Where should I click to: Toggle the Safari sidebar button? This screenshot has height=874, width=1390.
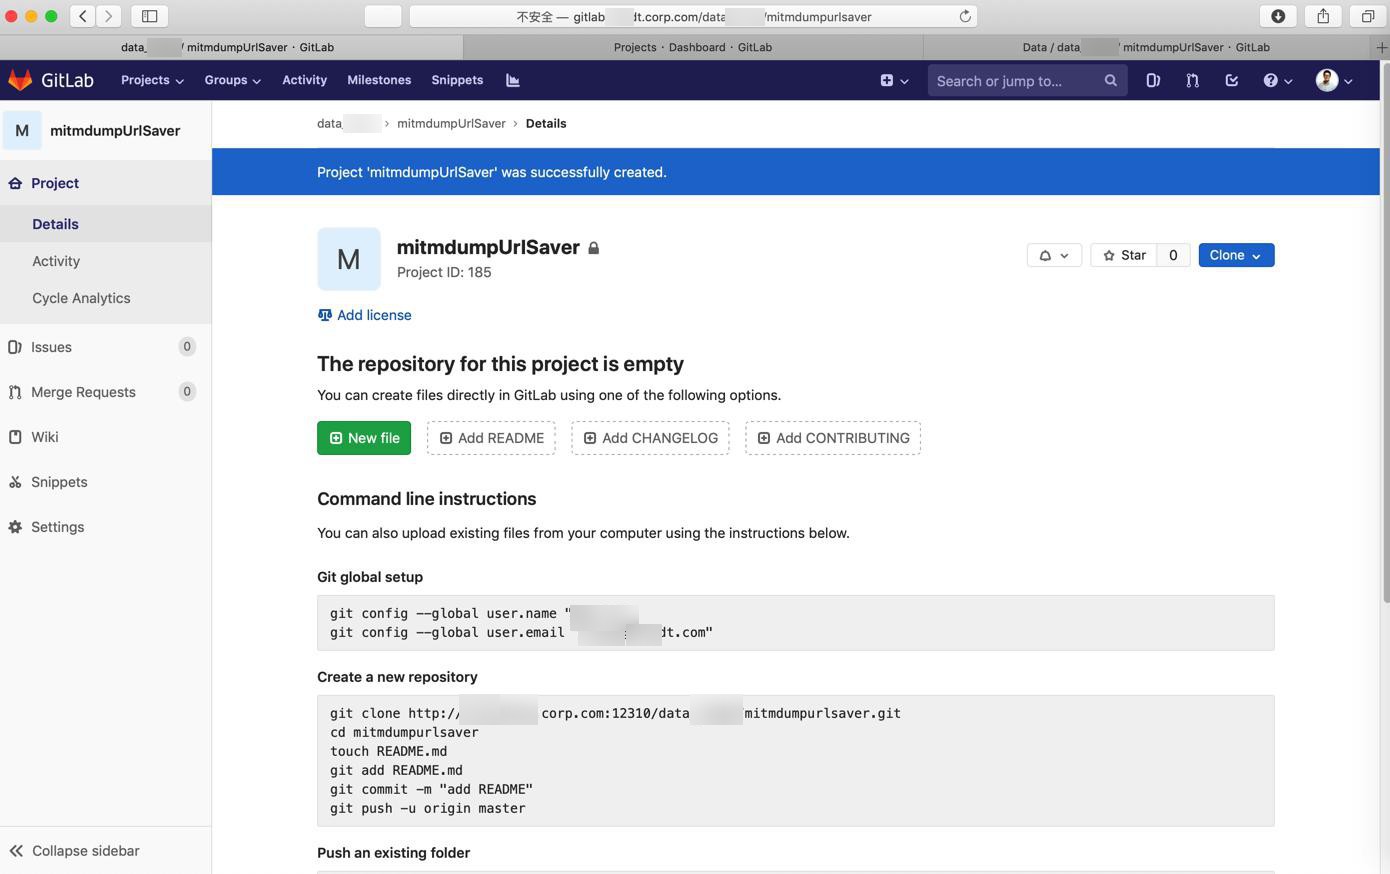pos(149,16)
